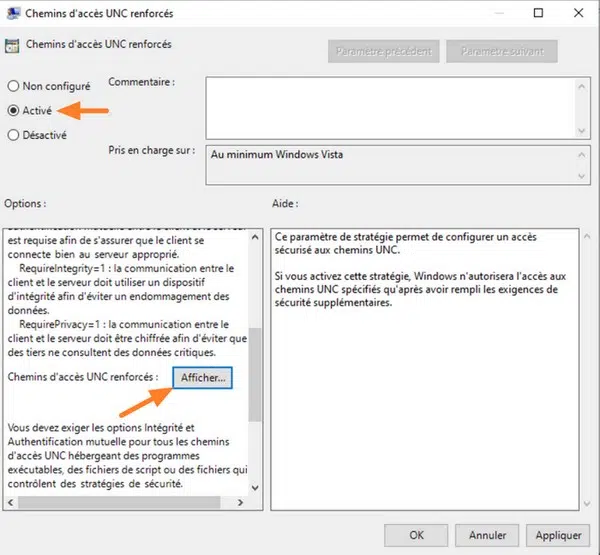Click Aide pane scroll down arrow
This screenshot has height=555, width=600.
coord(587,504)
